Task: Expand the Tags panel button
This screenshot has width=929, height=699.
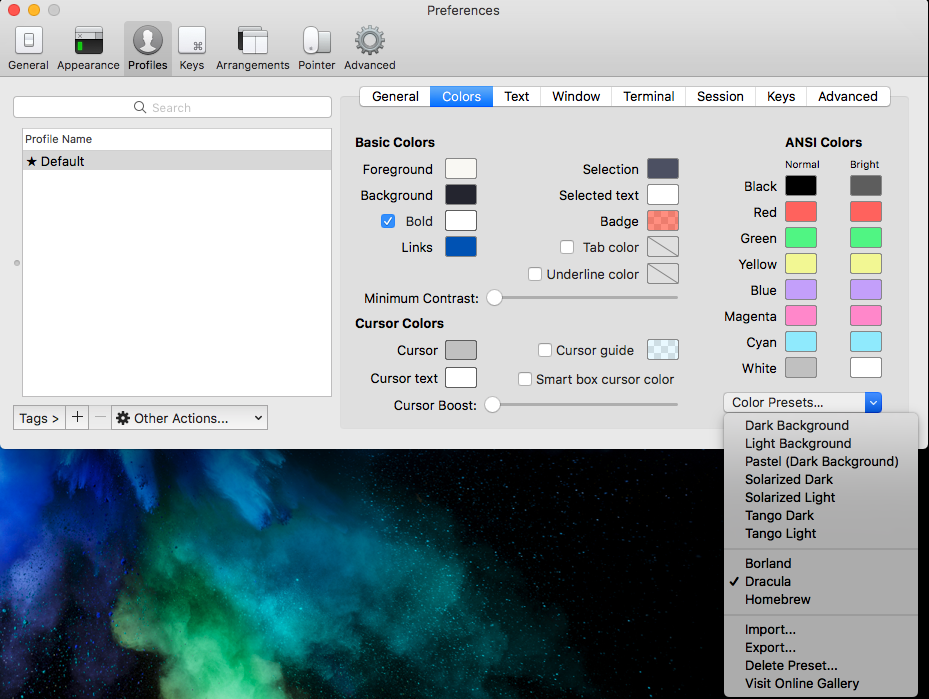Action: (39, 418)
